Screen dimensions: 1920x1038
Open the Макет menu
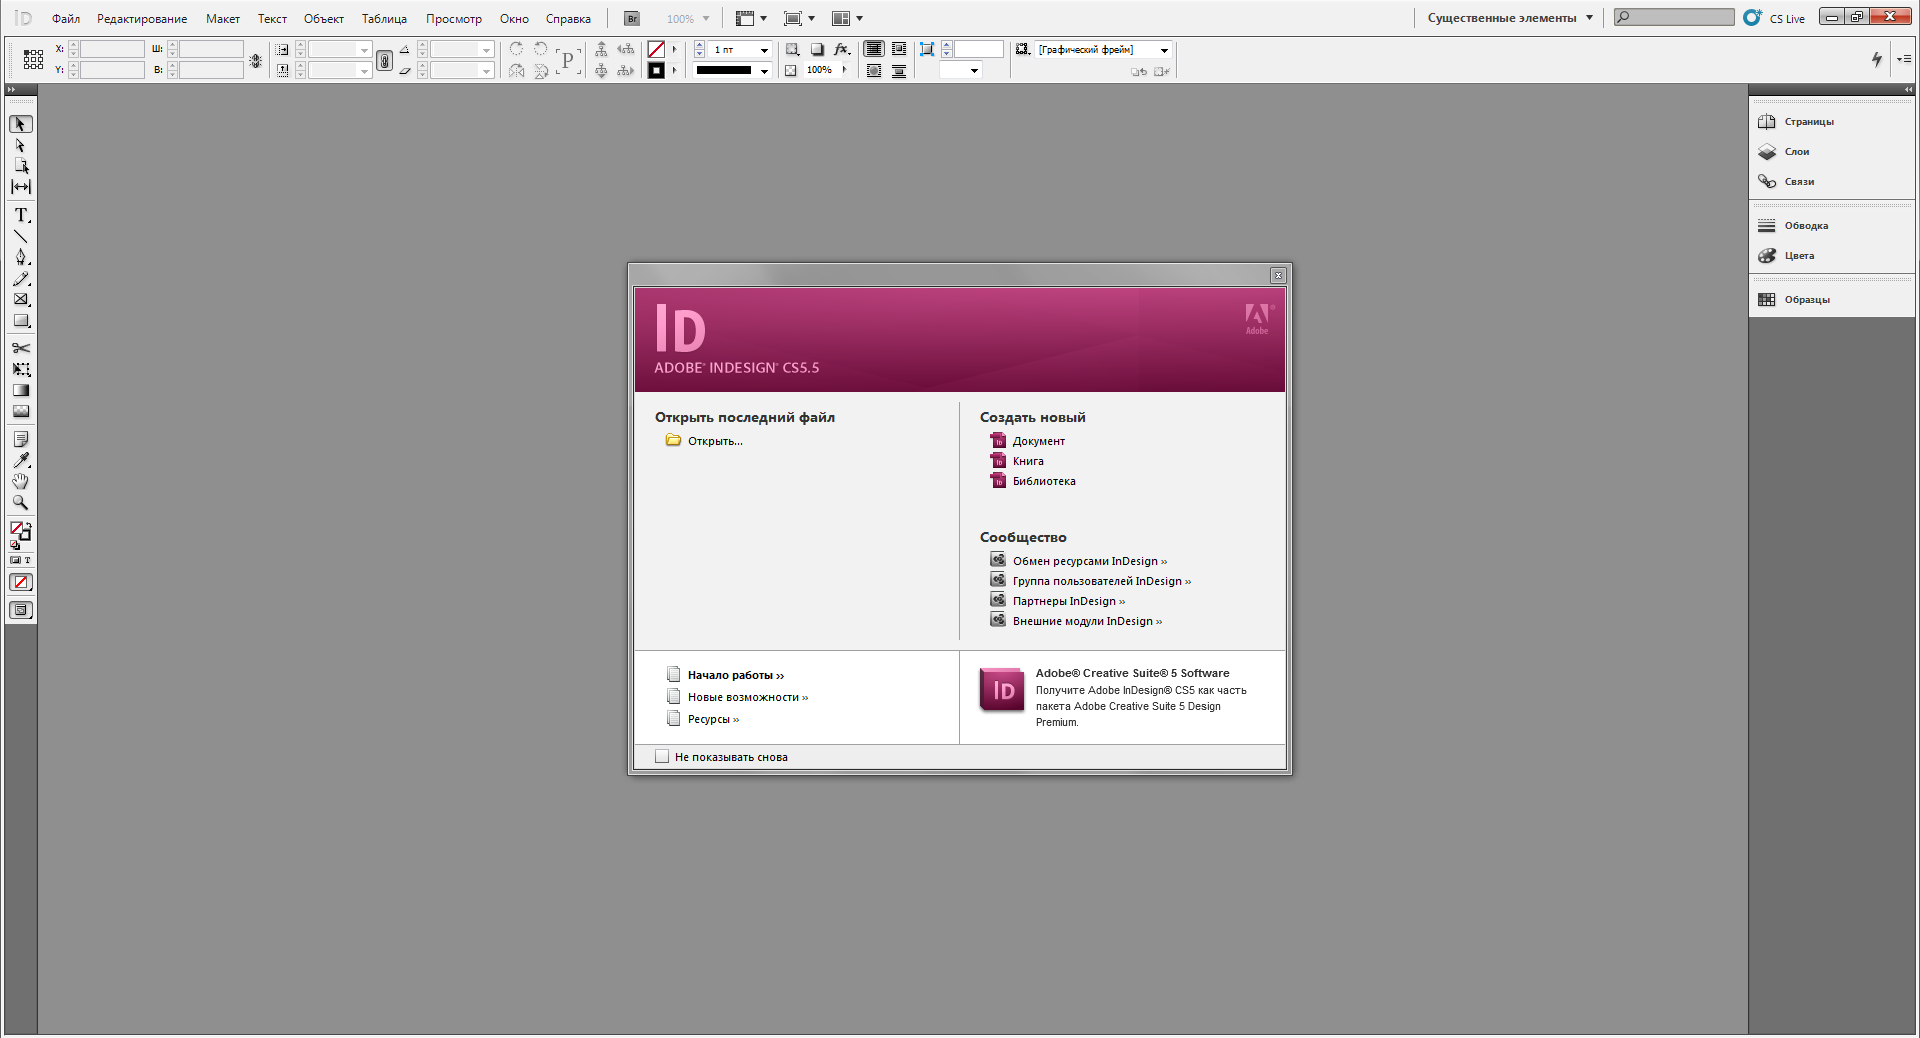point(222,19)
